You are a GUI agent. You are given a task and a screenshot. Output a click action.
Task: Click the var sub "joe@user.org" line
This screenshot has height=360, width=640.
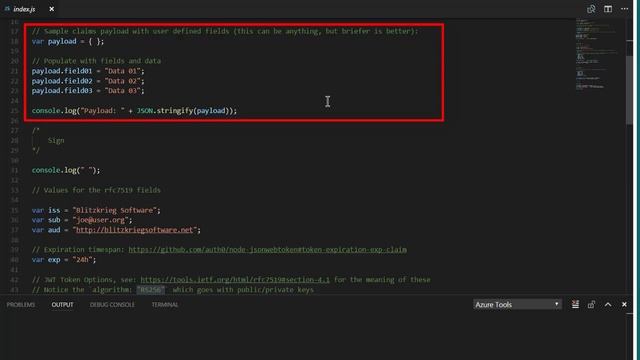[x=82, y=220]
